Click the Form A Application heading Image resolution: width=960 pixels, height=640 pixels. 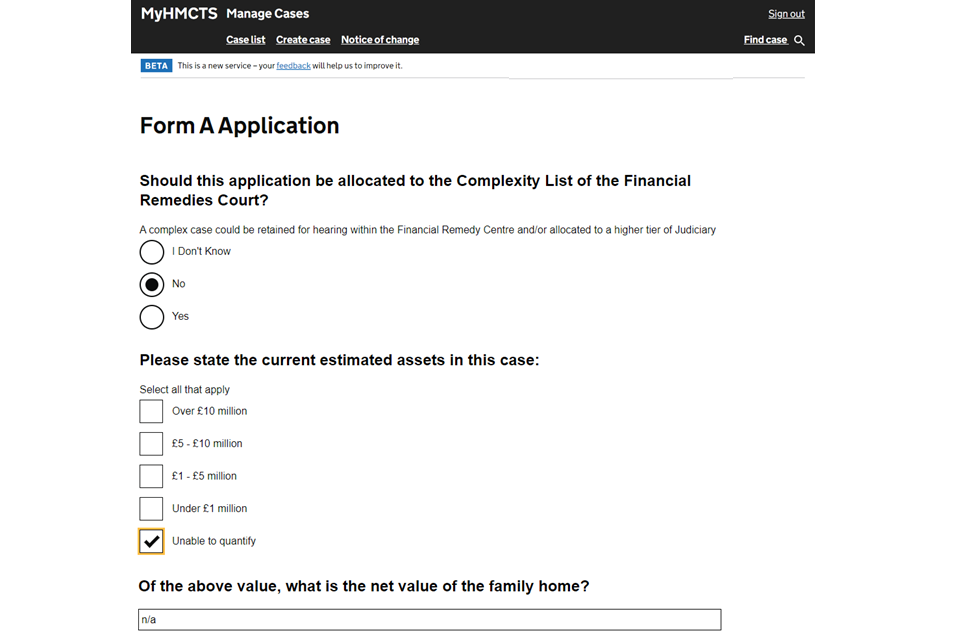240,126
